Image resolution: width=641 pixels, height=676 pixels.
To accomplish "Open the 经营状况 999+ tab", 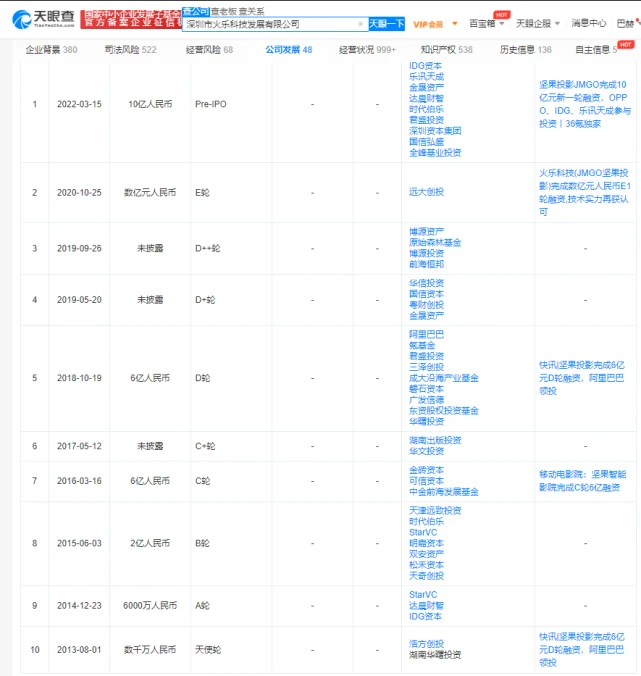I will coord(367,50).
